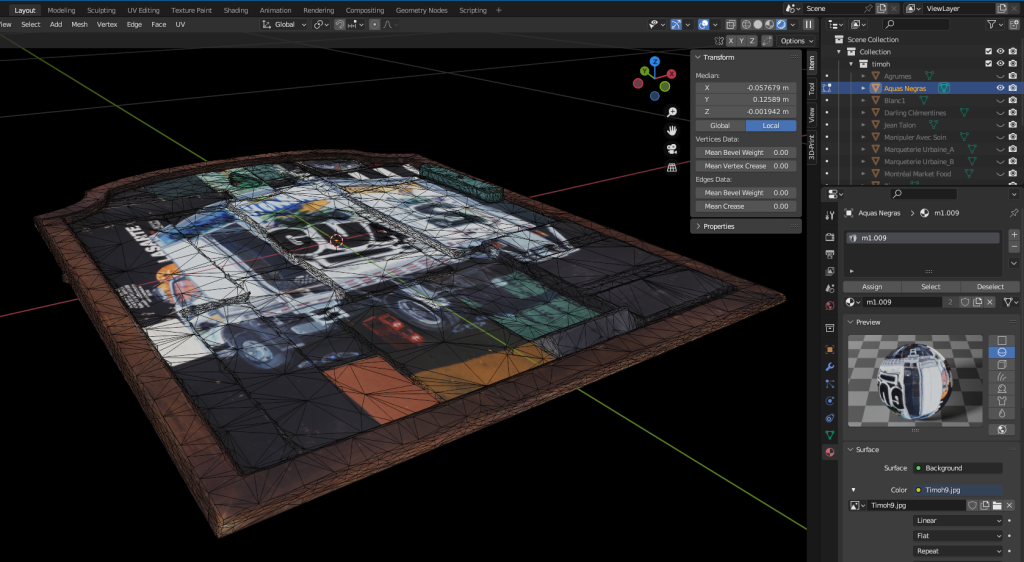The height and width of the screenshot is (562, 1024).
Task: Toggle proportional editing icon
Action: 374,24
